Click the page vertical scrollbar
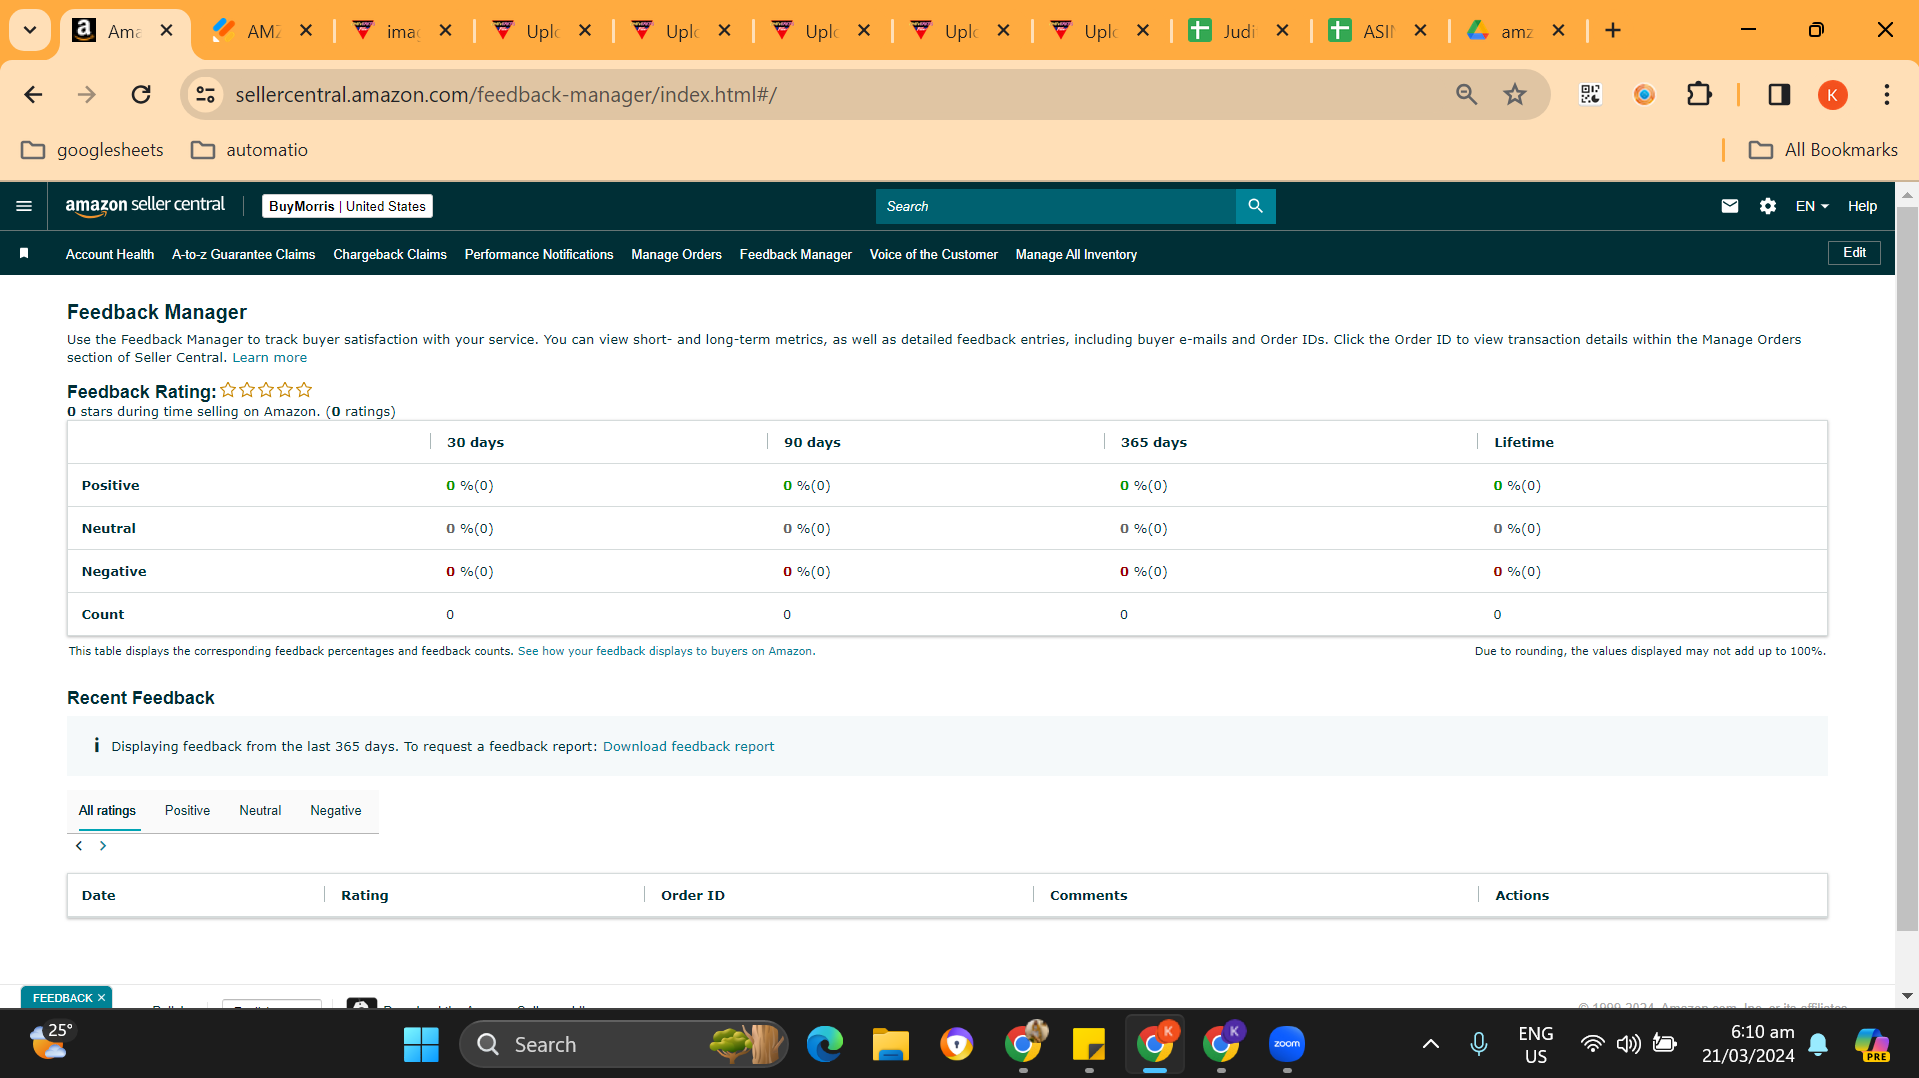The width and height of the screenshot is (1919, 1078). click(x=1907, y=570)
